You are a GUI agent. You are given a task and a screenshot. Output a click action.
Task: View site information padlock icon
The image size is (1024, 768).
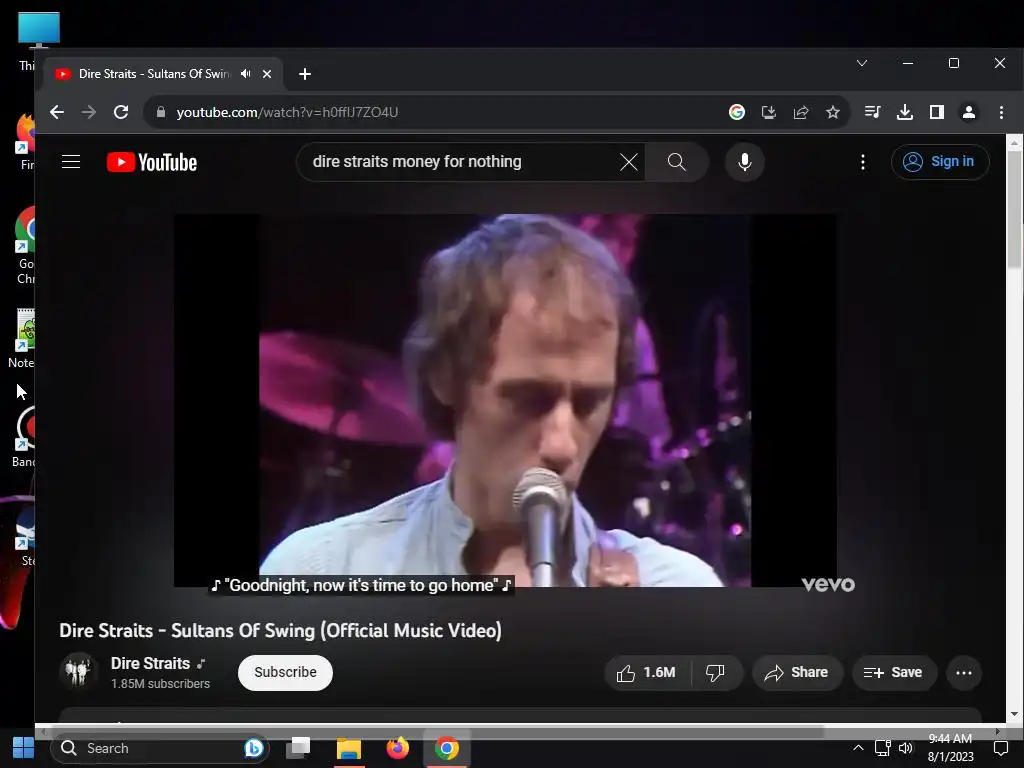click(161, 112)
